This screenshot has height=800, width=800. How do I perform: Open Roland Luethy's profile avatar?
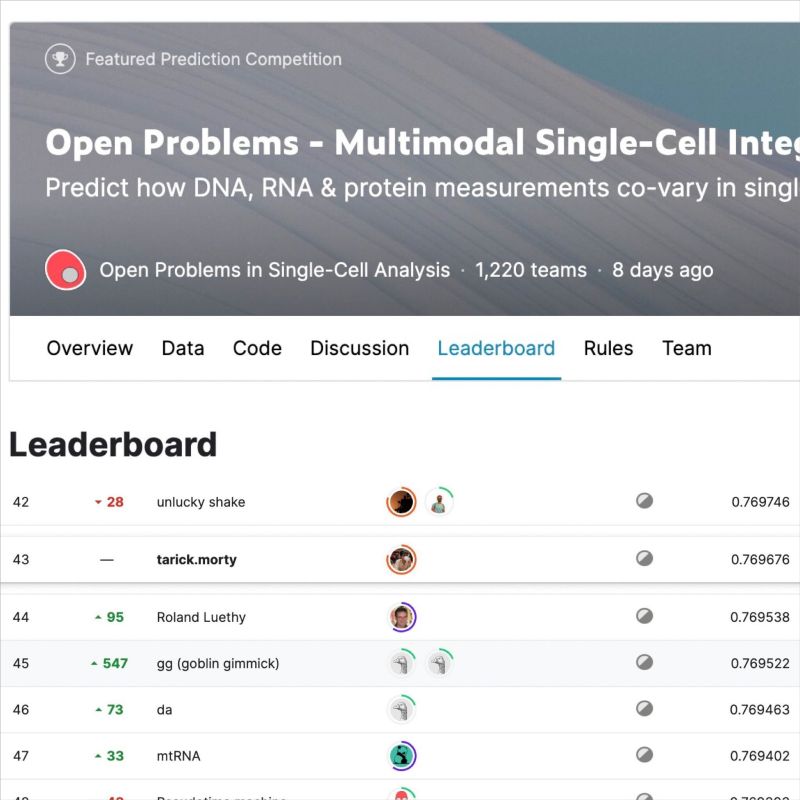pos(402,617)
